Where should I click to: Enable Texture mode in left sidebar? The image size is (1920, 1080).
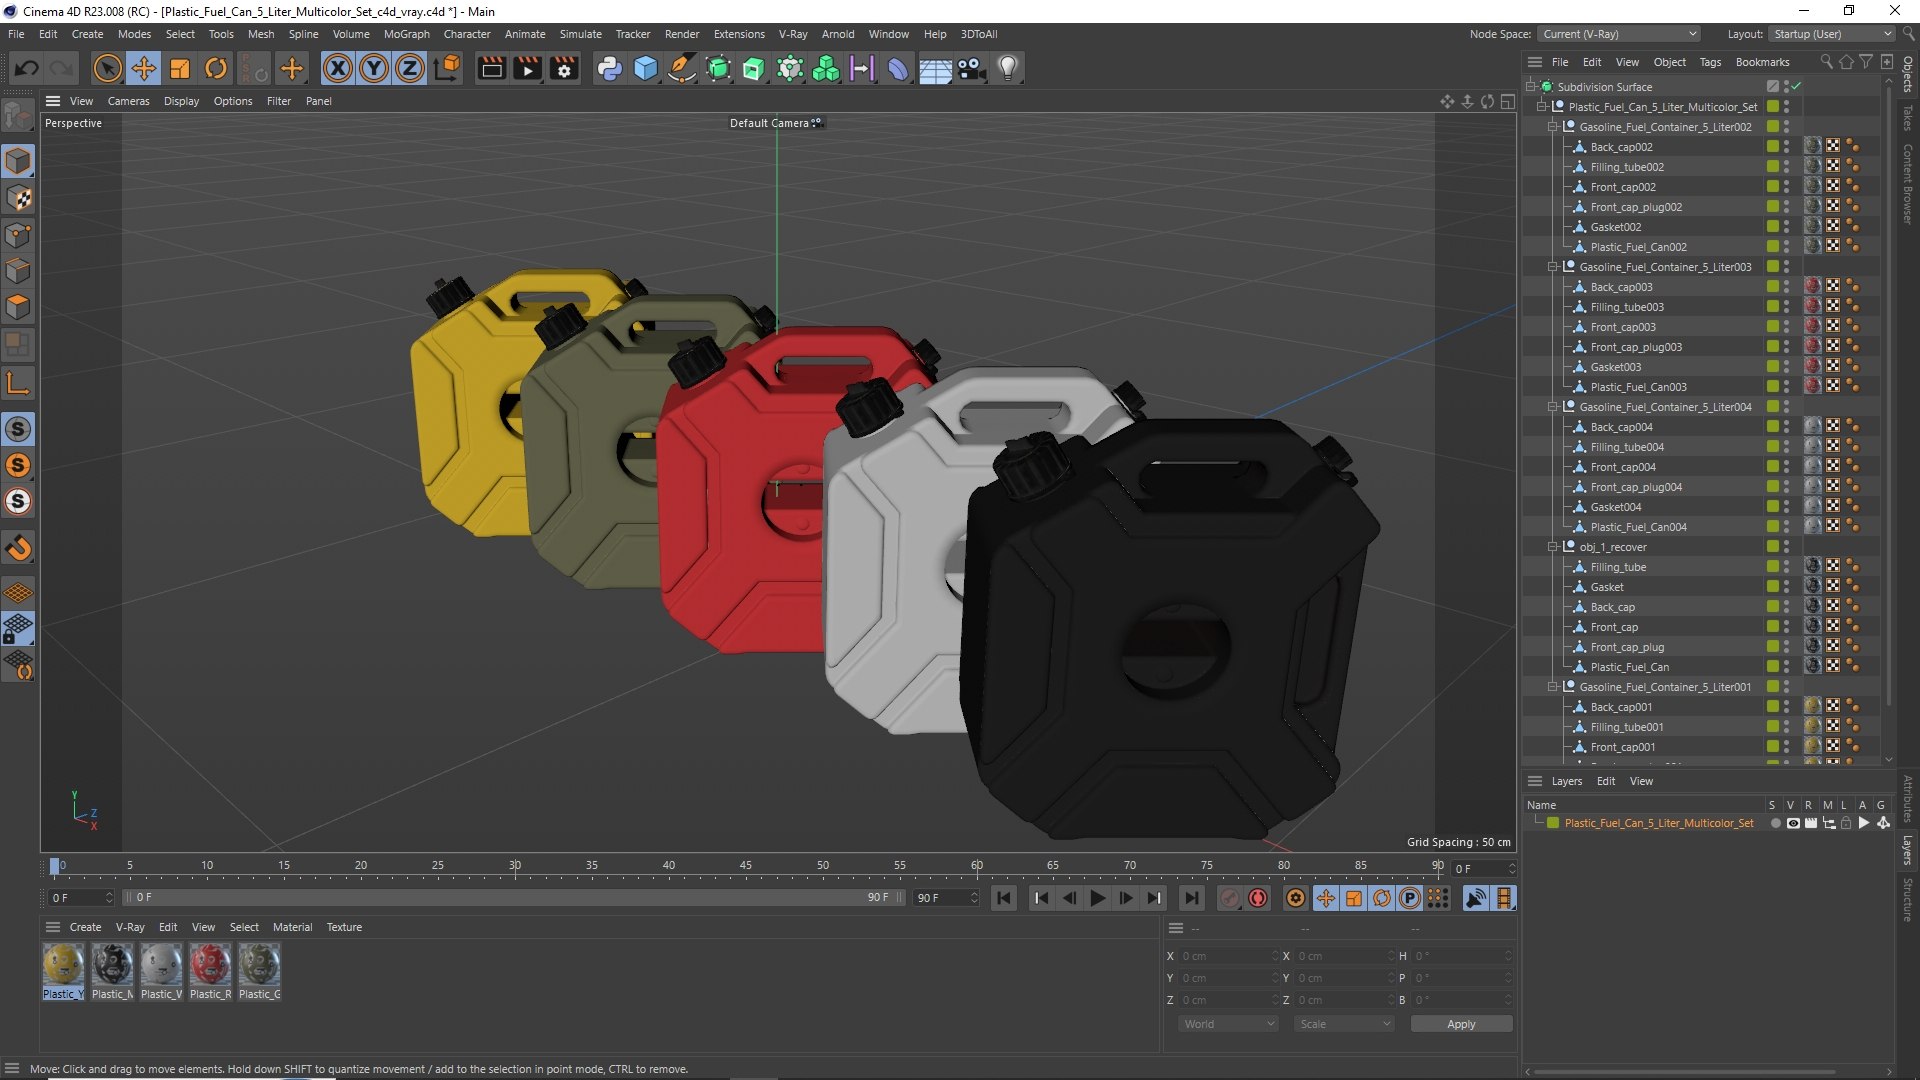pos(18,198)
